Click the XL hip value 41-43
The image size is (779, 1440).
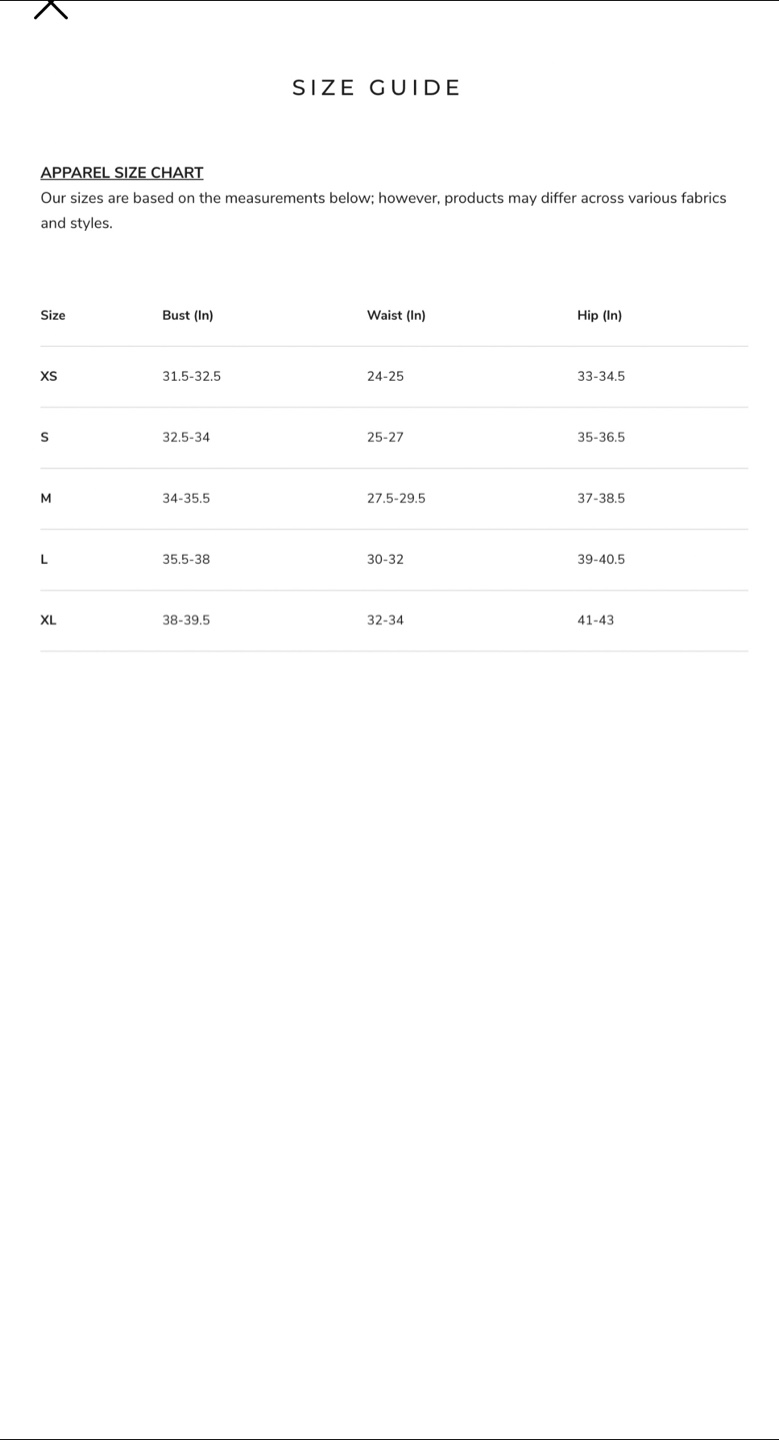(596, 620)
